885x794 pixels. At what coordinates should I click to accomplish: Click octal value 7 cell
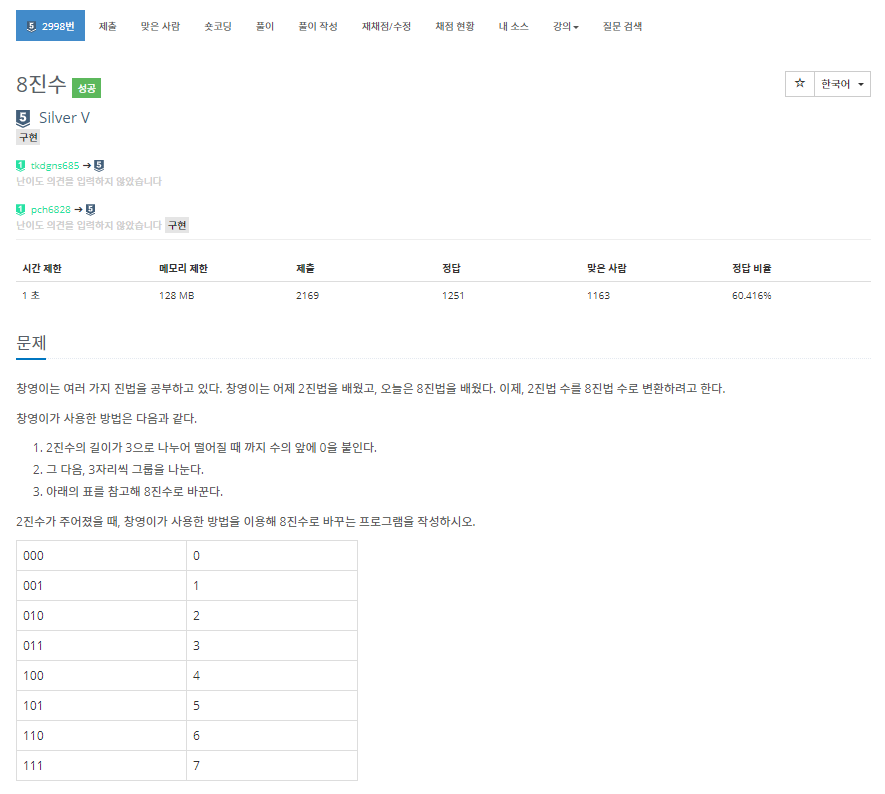[x=272, y=765]
